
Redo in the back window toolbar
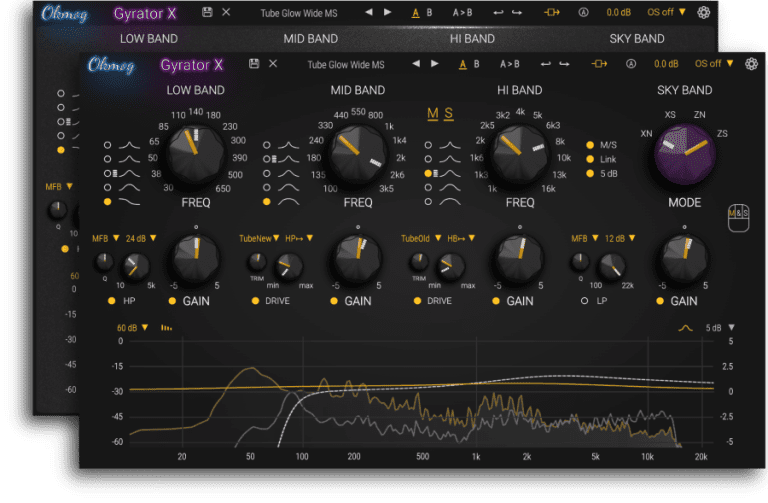pyautogui.click(x=517, y=12)
